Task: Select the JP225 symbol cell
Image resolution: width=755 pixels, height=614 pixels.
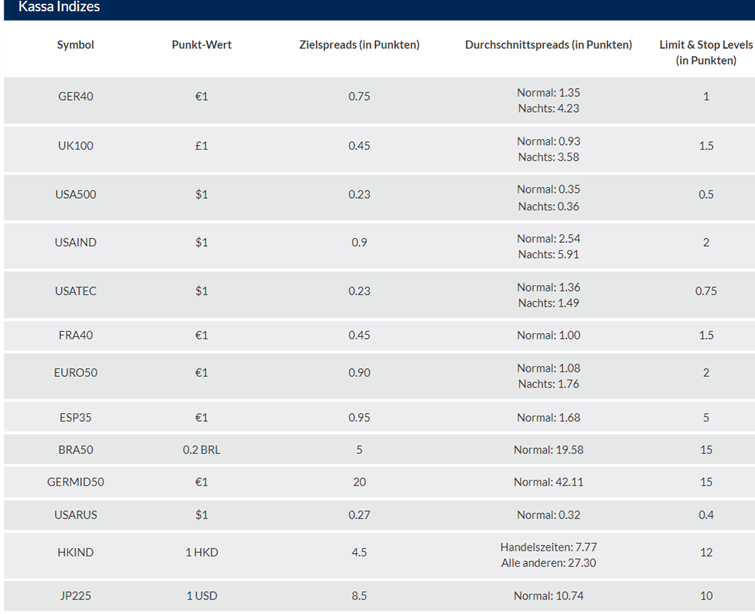Action: point(76,596)
